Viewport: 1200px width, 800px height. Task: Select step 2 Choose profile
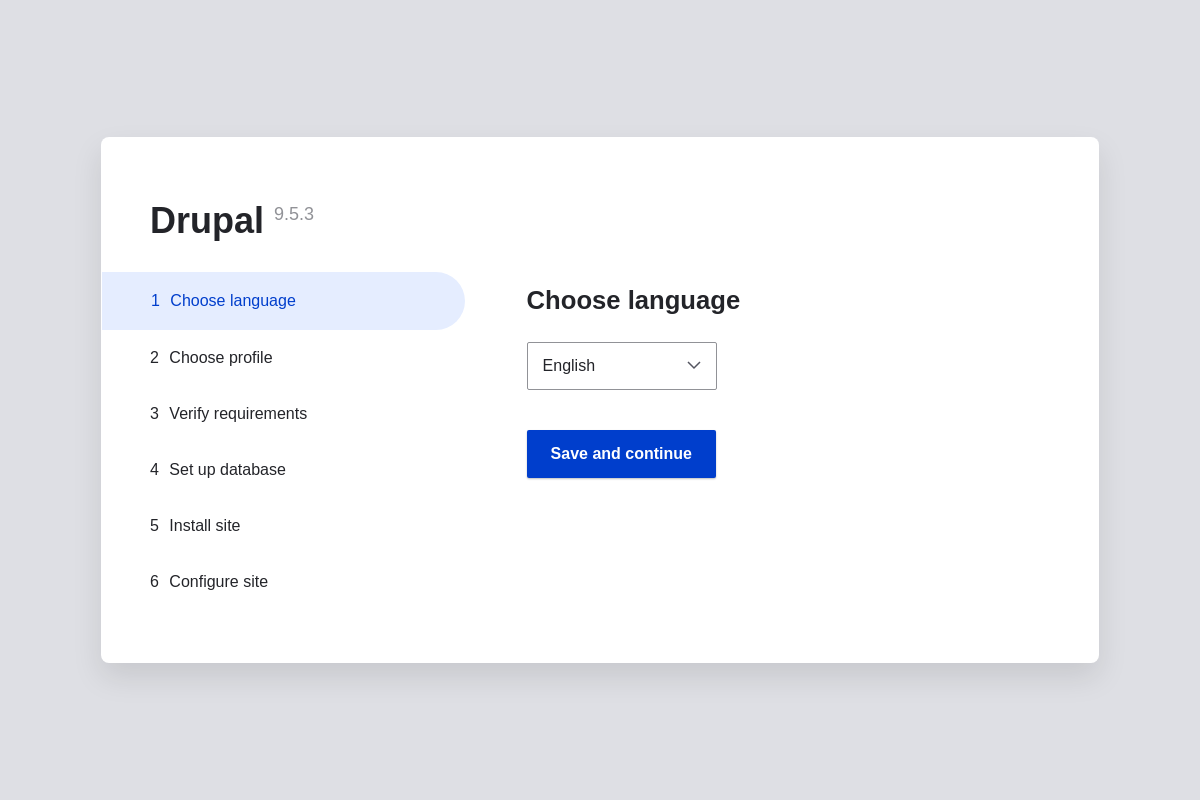pos(211,358)
